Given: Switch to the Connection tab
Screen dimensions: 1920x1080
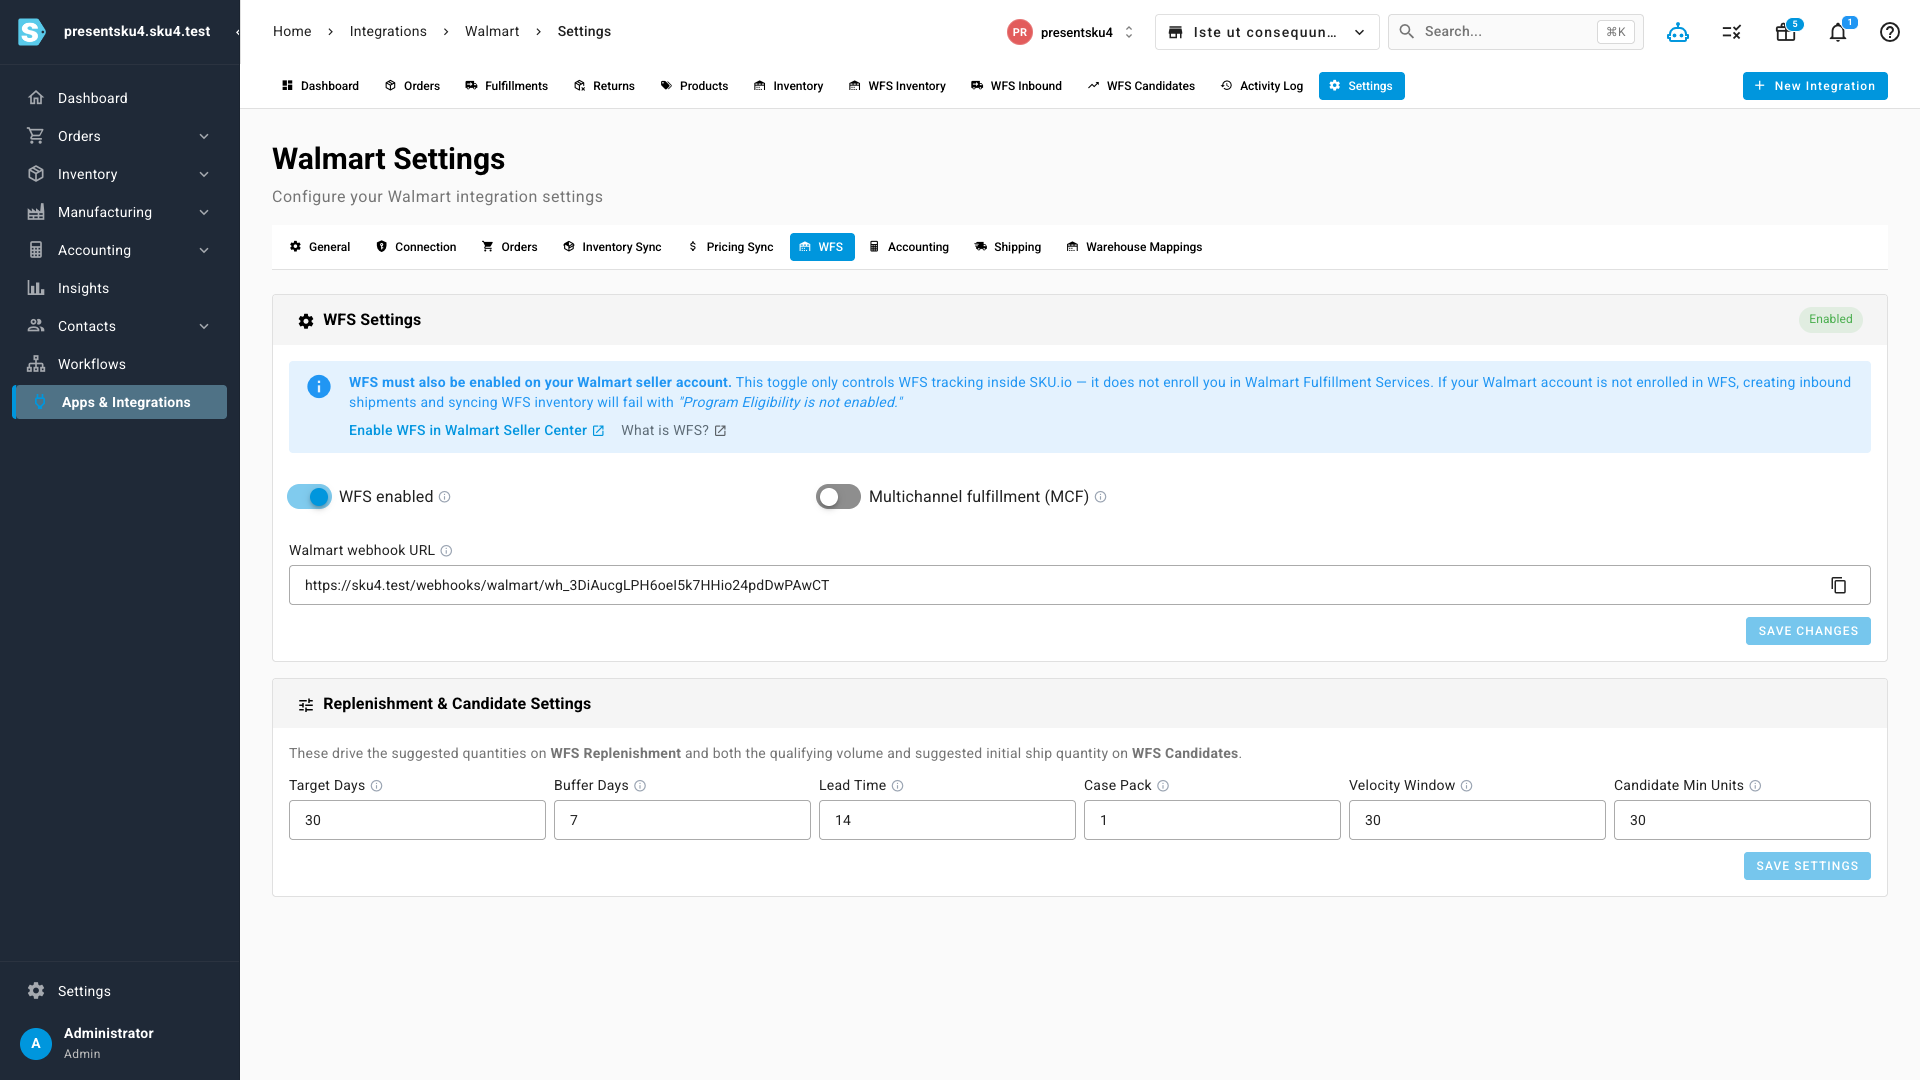Looking at the screenshot, I should pyautogui.click(x=416, y=247).
